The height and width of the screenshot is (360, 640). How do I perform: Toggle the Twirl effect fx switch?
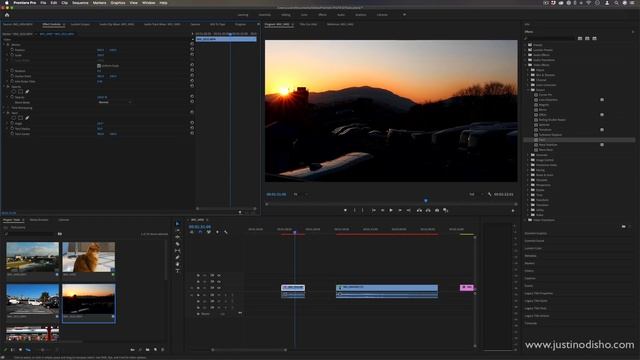tap(8, 113)
